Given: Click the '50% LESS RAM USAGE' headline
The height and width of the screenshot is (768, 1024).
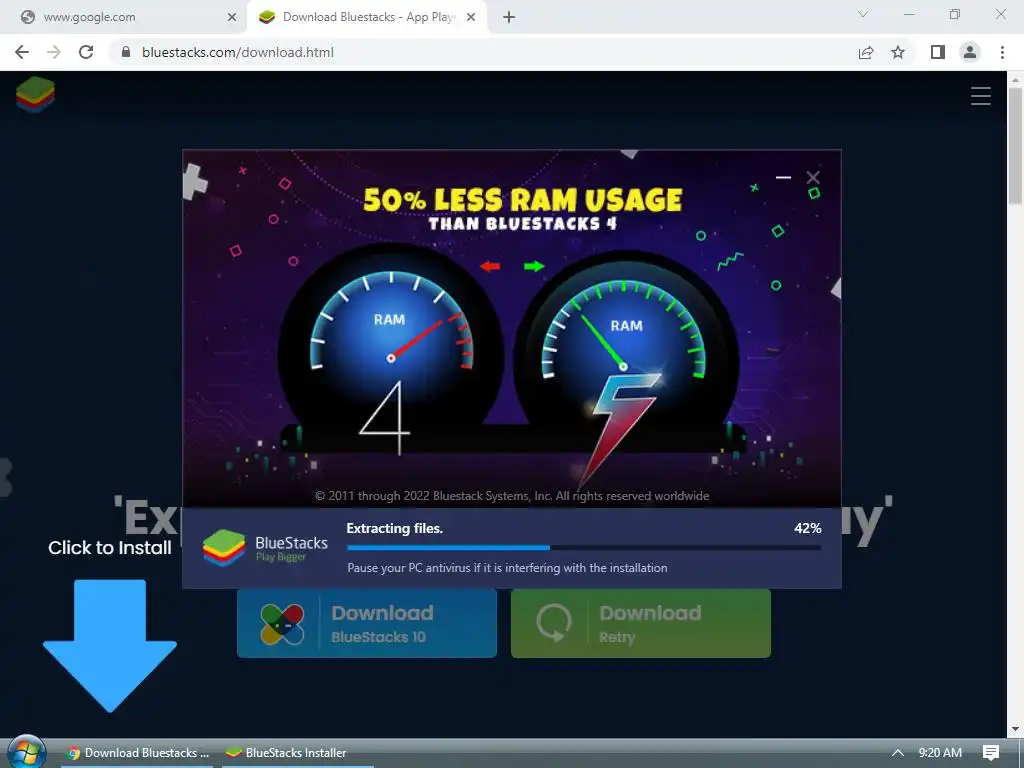Looking at the screenshot, I should coord(522,200).
